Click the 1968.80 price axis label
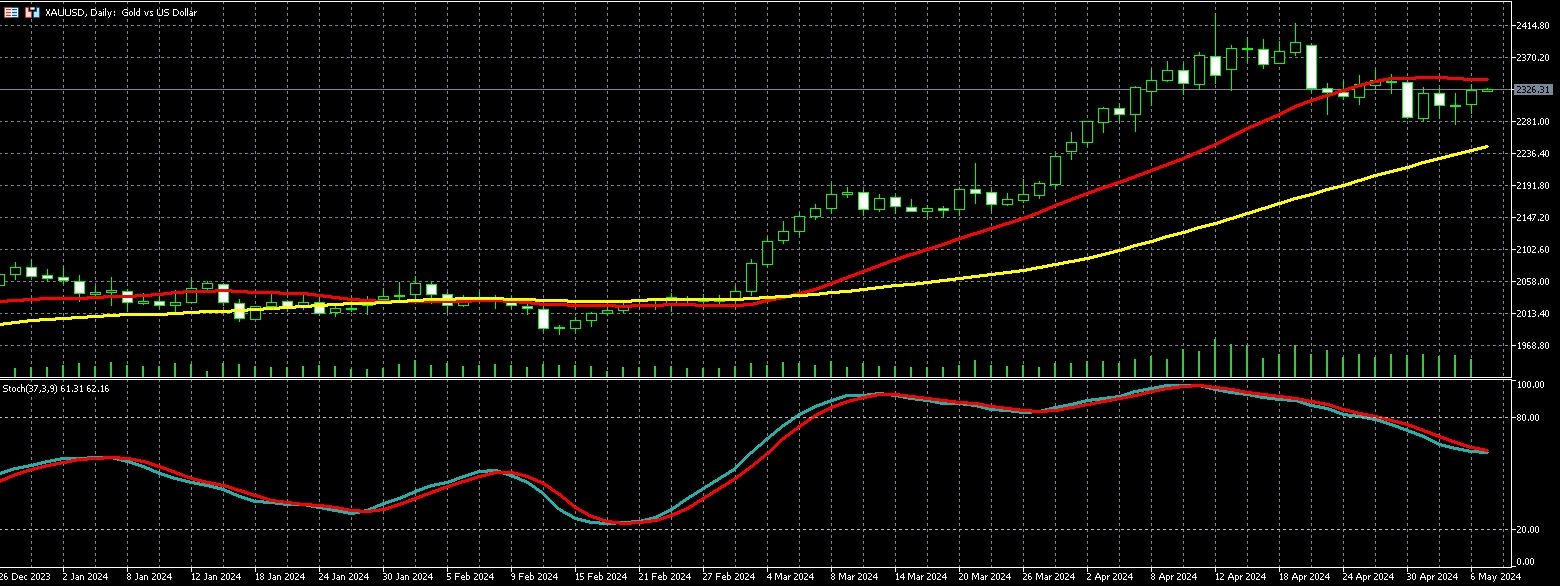The height and width of the screenshot is (586, 1560). click(1531, 346)
